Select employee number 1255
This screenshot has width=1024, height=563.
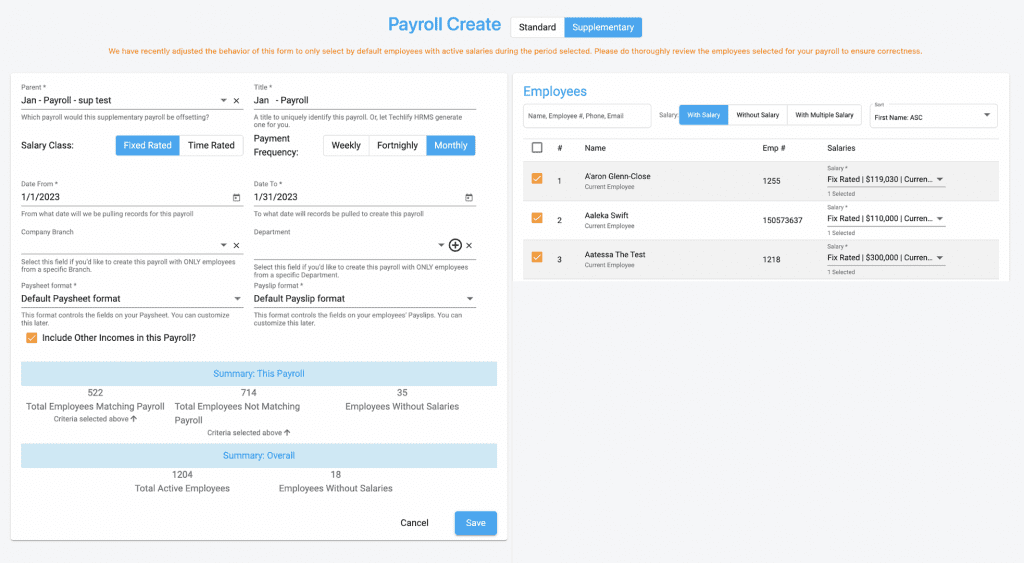tap(771, 181)
